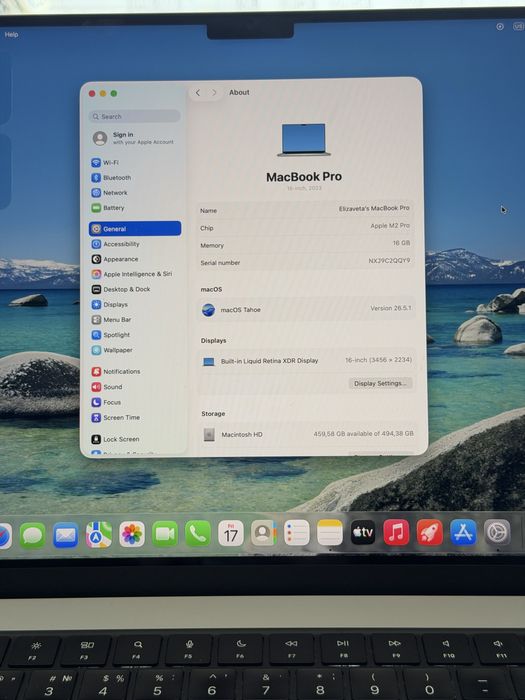Image resolution: width=525 pixels, height=700 pixels.
Task: Open Displays settings in sidebar
Action: (109, 304)
